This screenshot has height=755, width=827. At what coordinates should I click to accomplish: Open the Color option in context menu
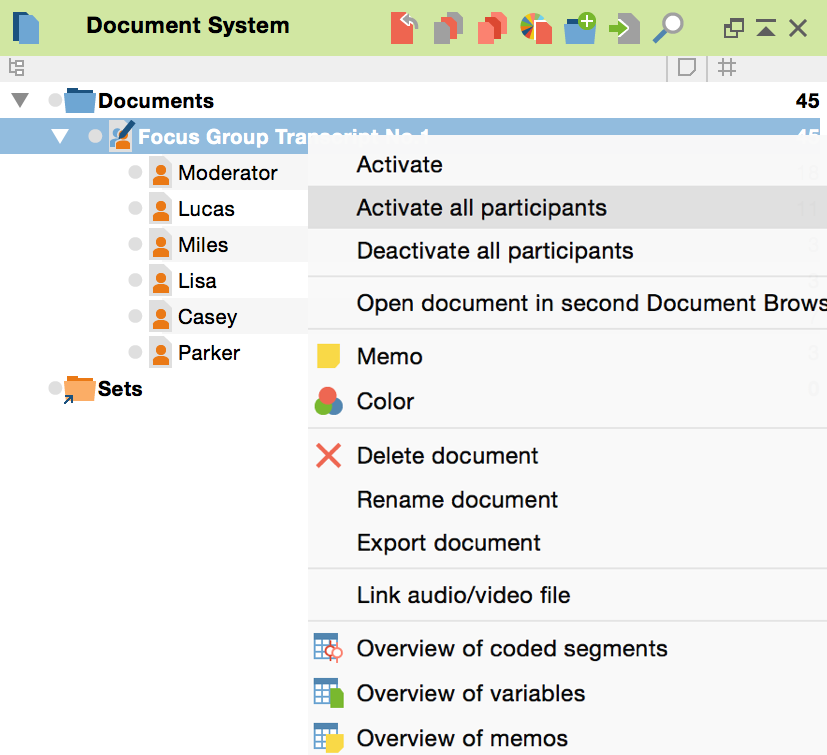click(x=385, y=401)
